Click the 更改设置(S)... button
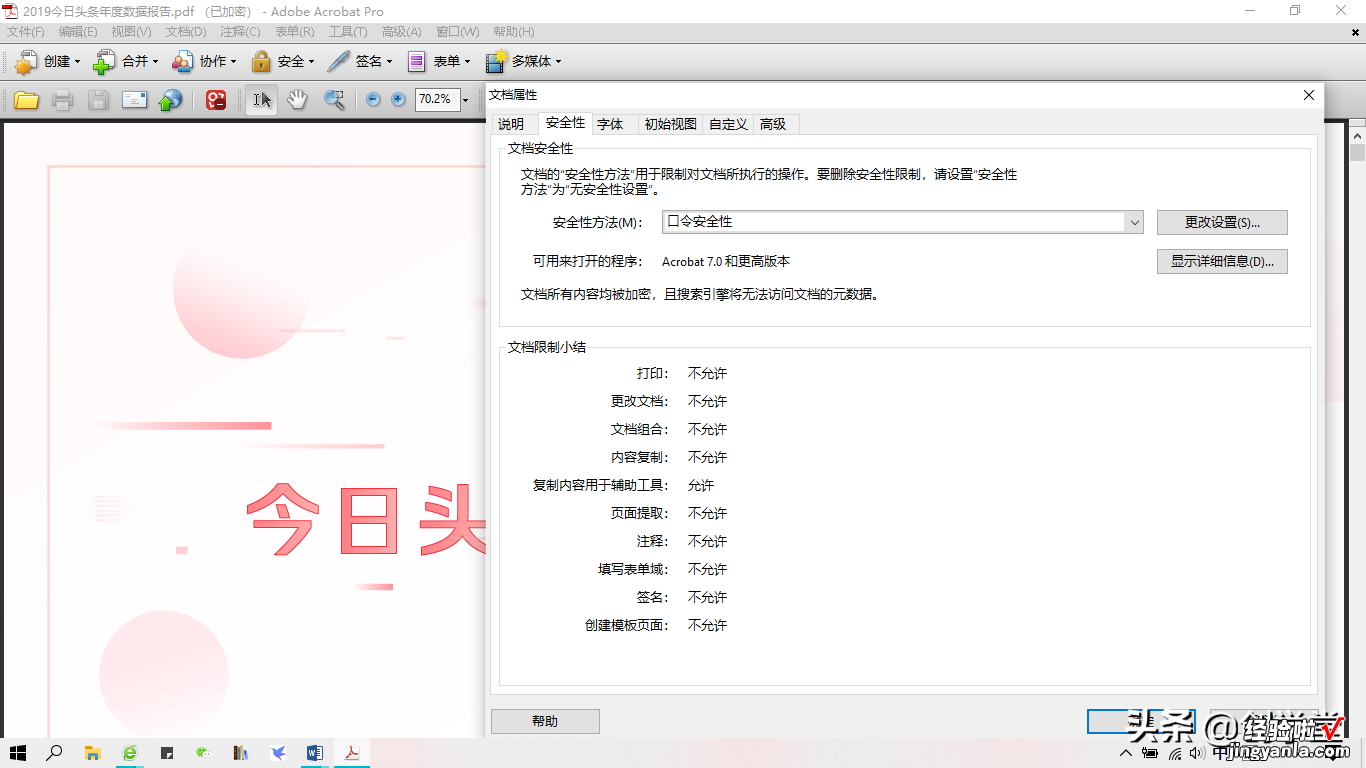 click(x=1222, y=222)
